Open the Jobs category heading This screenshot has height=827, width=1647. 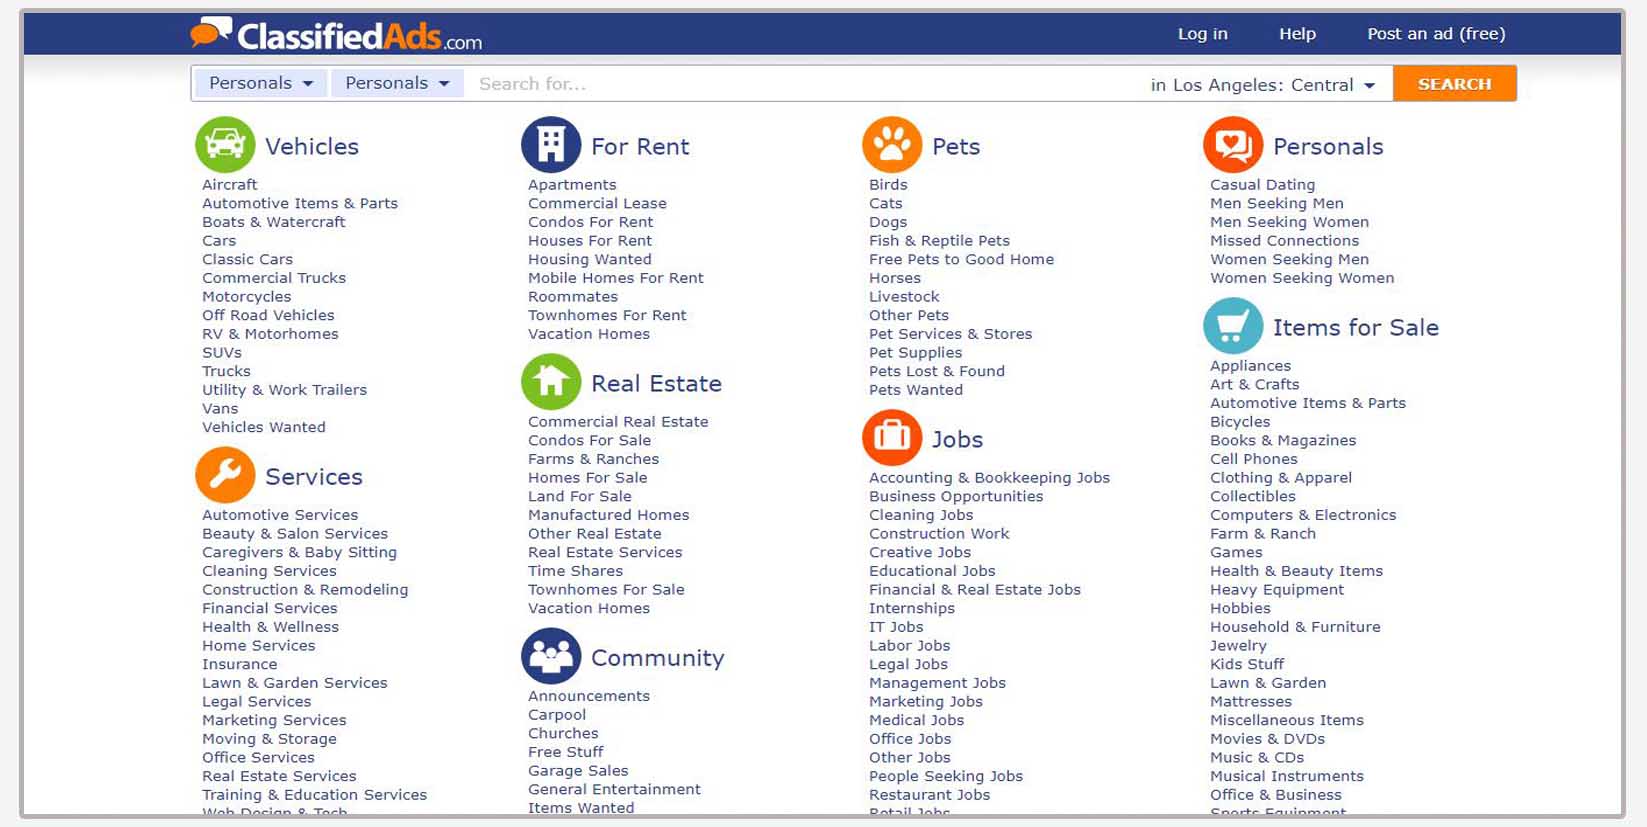click(x=957, y=440)
